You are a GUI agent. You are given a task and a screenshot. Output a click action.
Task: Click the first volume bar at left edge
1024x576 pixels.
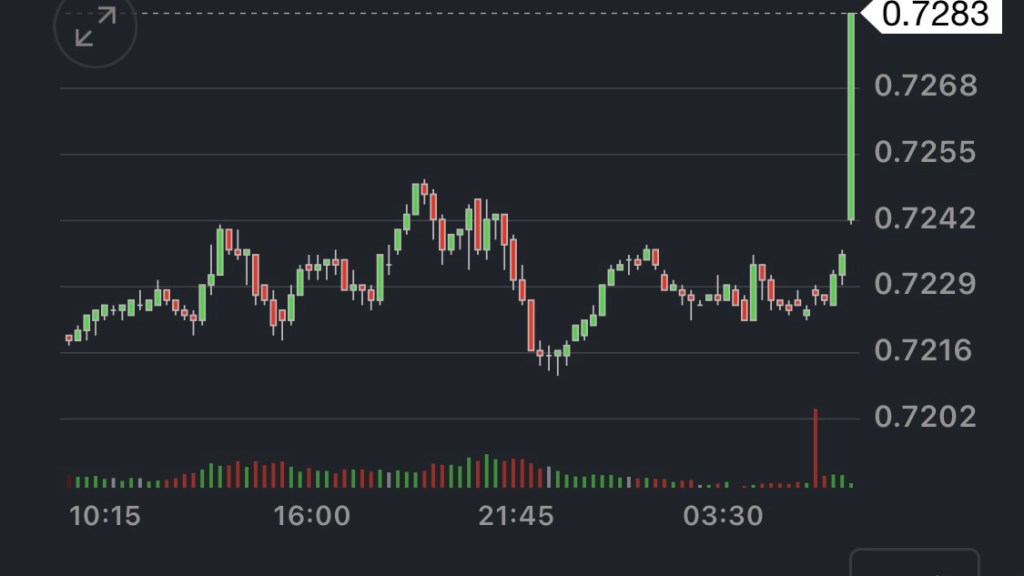[69, 481]
